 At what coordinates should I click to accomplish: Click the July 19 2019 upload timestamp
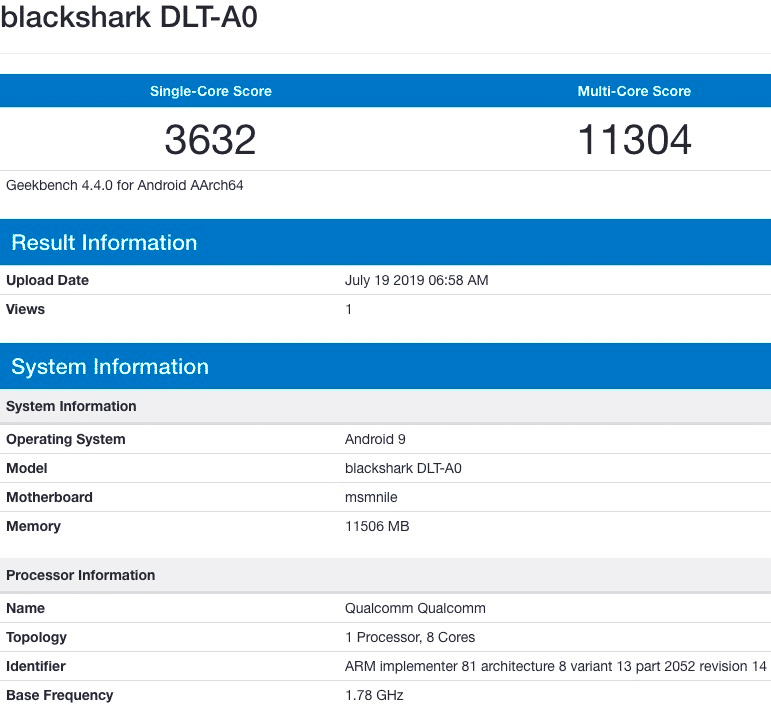coord(416,280)
